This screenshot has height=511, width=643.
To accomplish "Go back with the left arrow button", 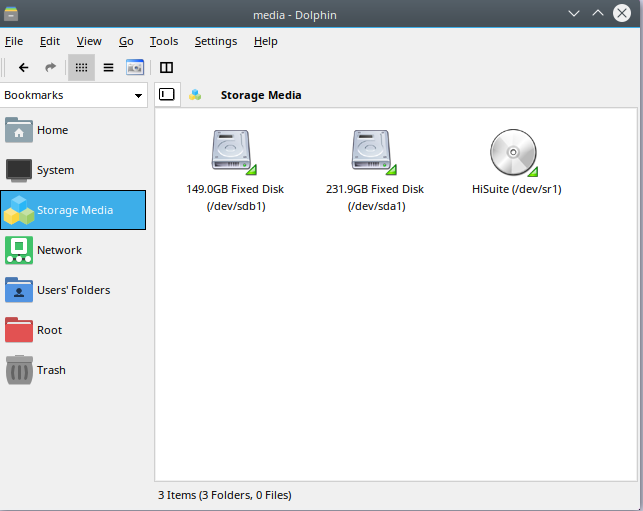I will [24, 67].
